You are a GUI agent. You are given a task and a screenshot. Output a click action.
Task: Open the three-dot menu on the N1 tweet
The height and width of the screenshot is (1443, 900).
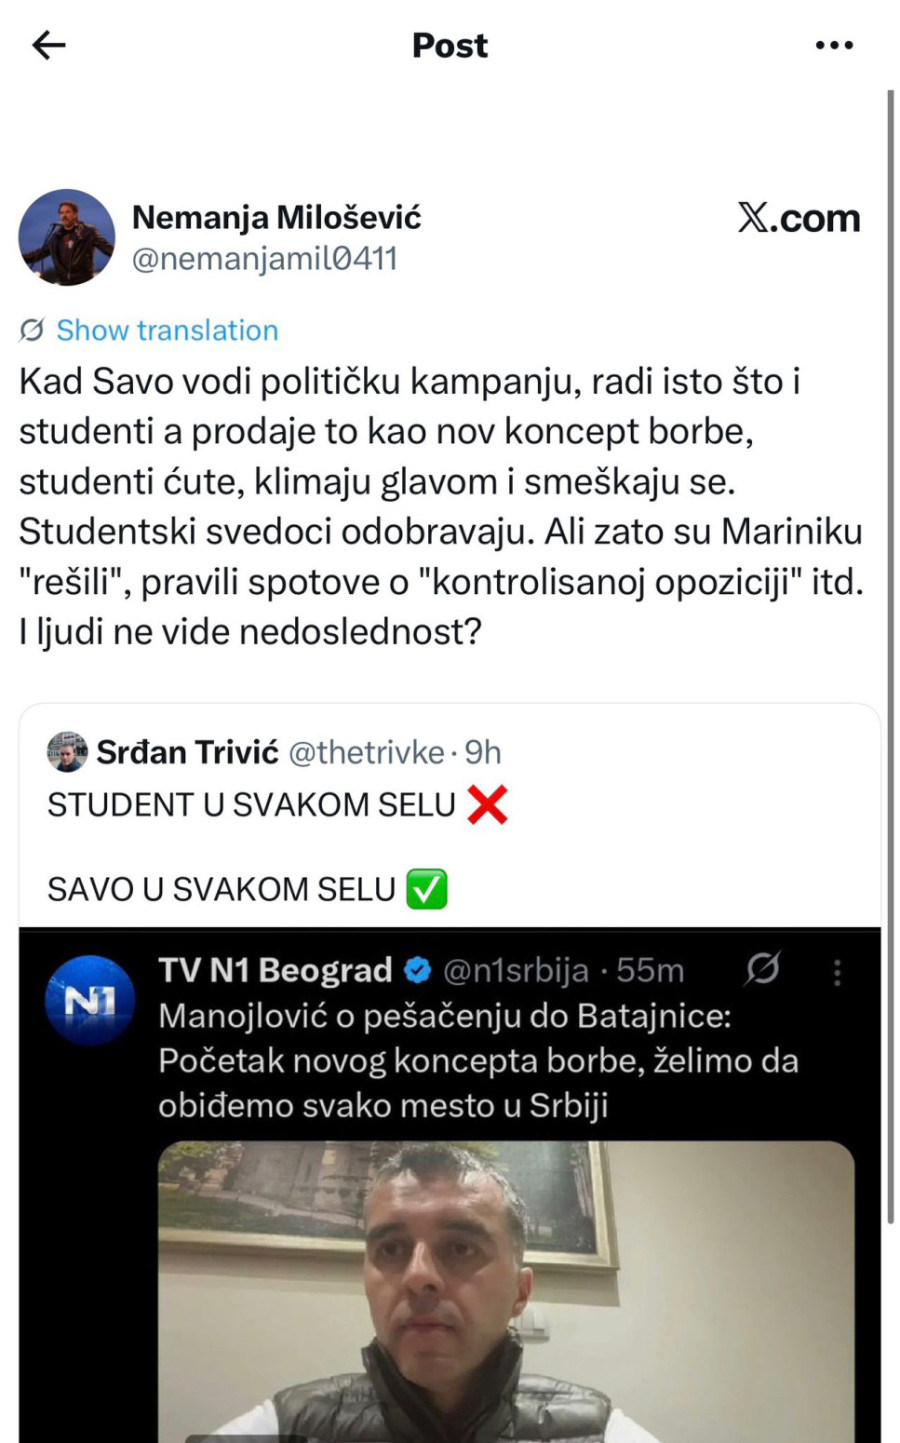(838, 969)
